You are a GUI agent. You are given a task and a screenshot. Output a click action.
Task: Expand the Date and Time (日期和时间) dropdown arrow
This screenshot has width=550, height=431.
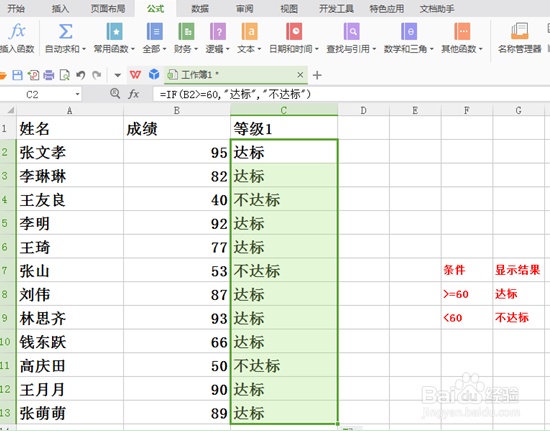(x=316, y=49)
